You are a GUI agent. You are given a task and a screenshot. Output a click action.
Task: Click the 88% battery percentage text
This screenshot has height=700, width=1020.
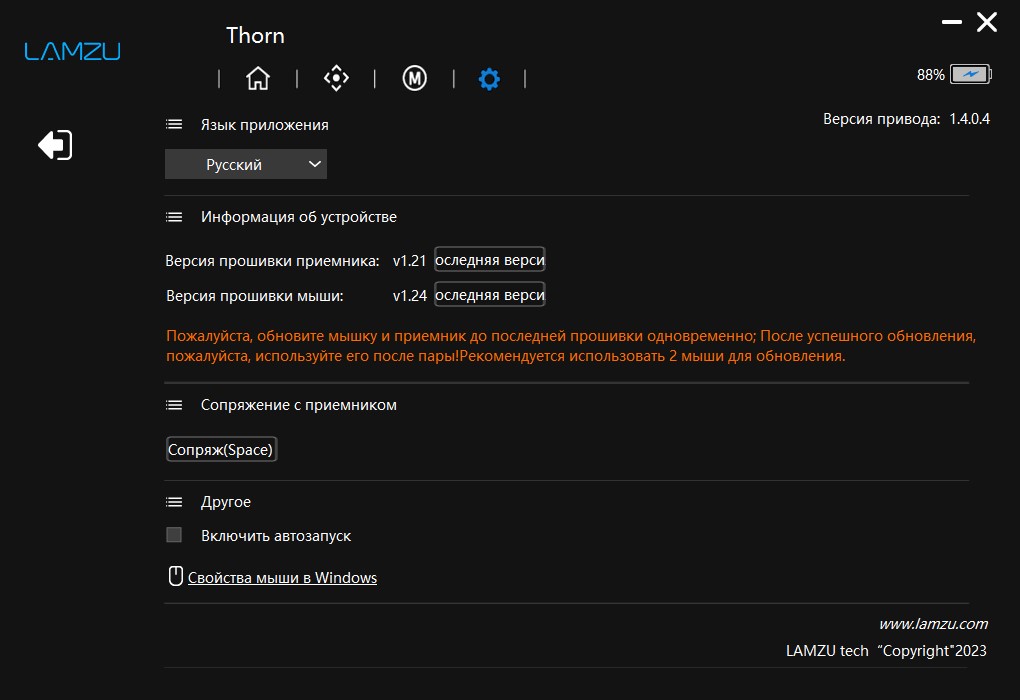click(x=930, y=75)
